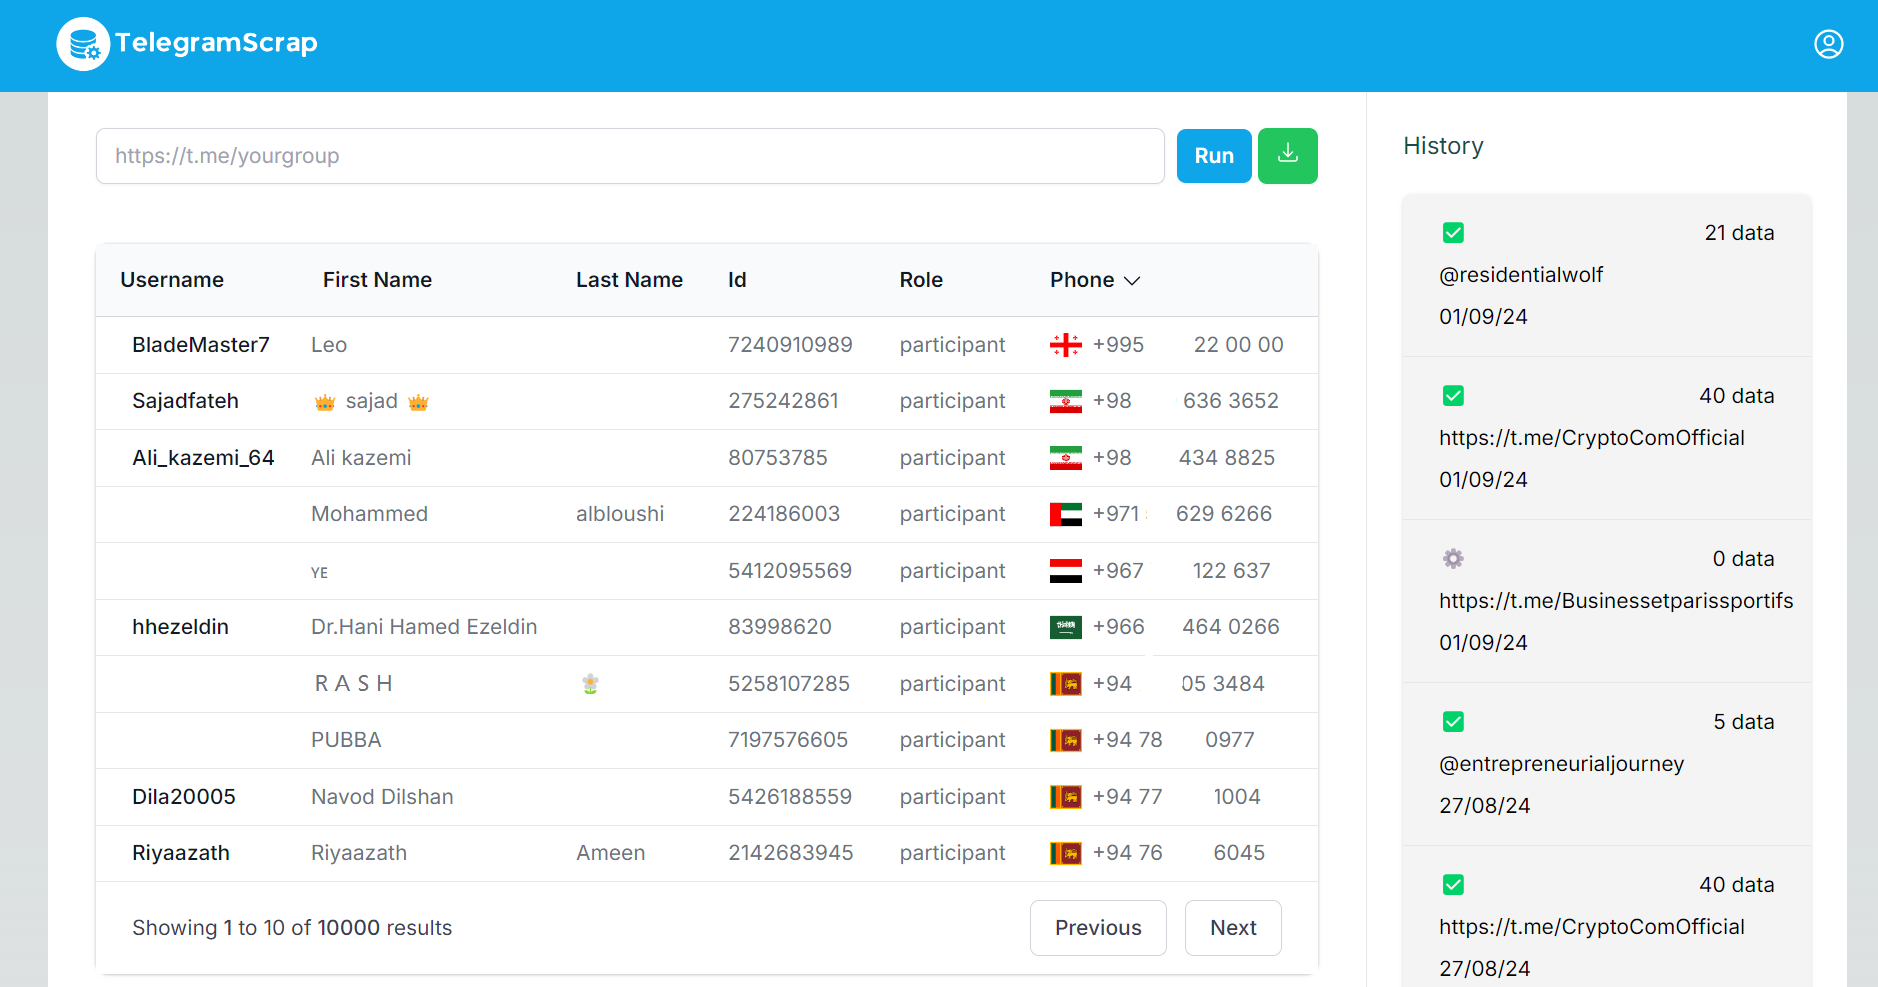
Task: Click green check for CryptoComOfficial 27/08/24 entry
Action: tap(1453, 885)
